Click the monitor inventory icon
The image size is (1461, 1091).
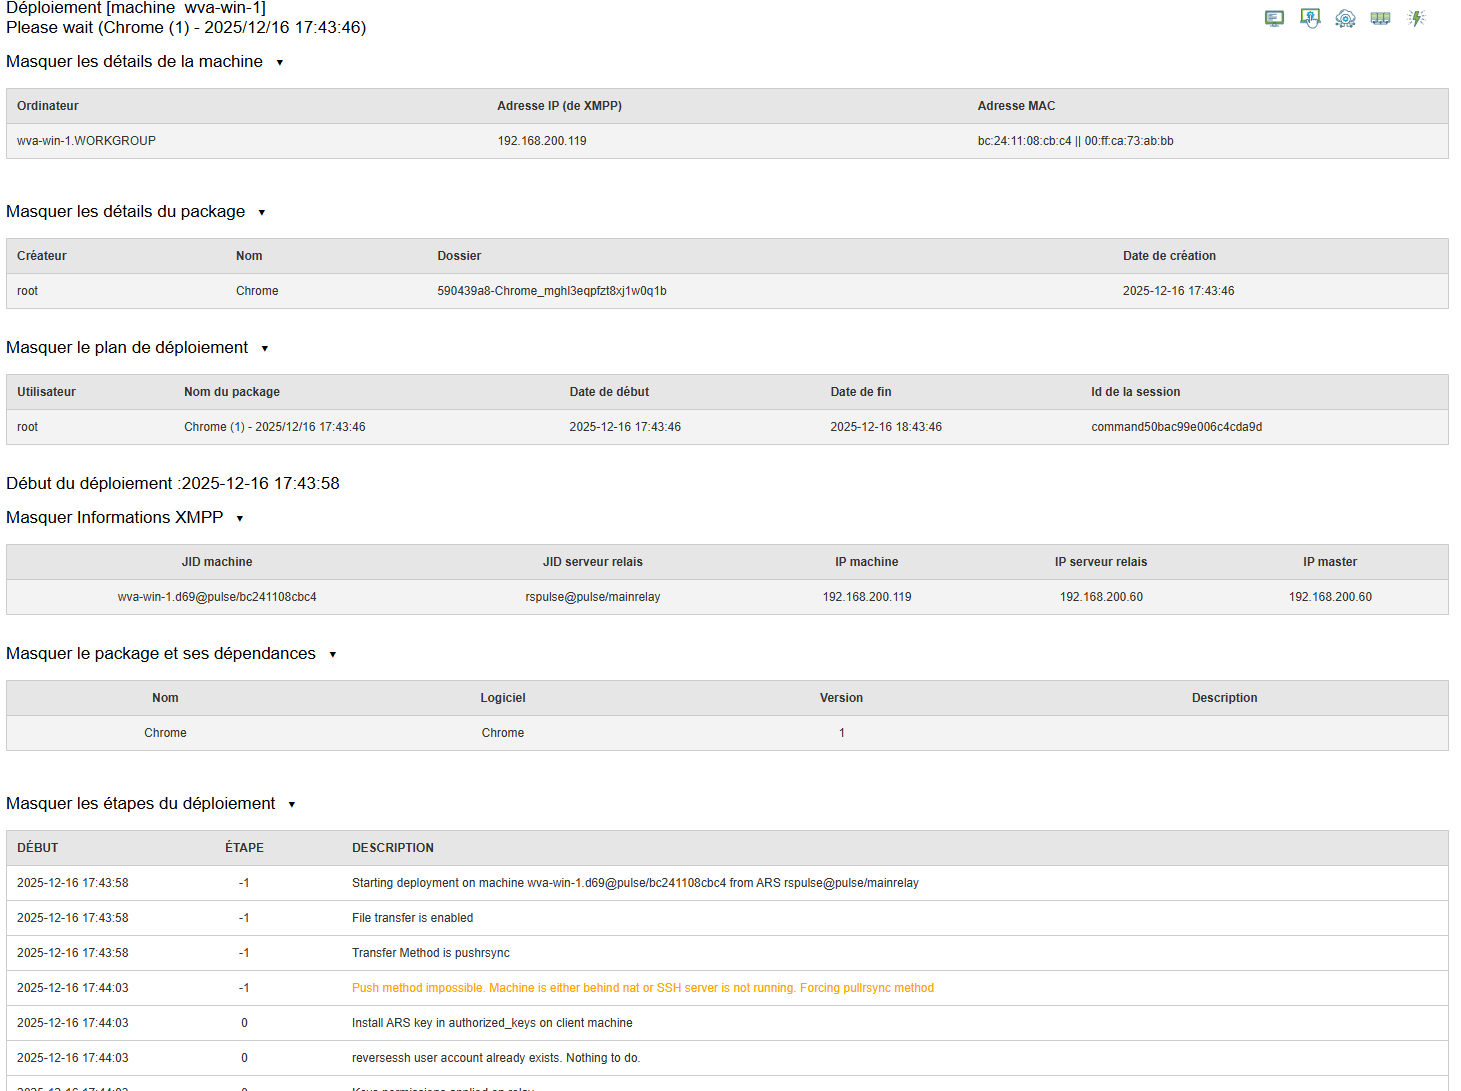(x=1274, y=18)
